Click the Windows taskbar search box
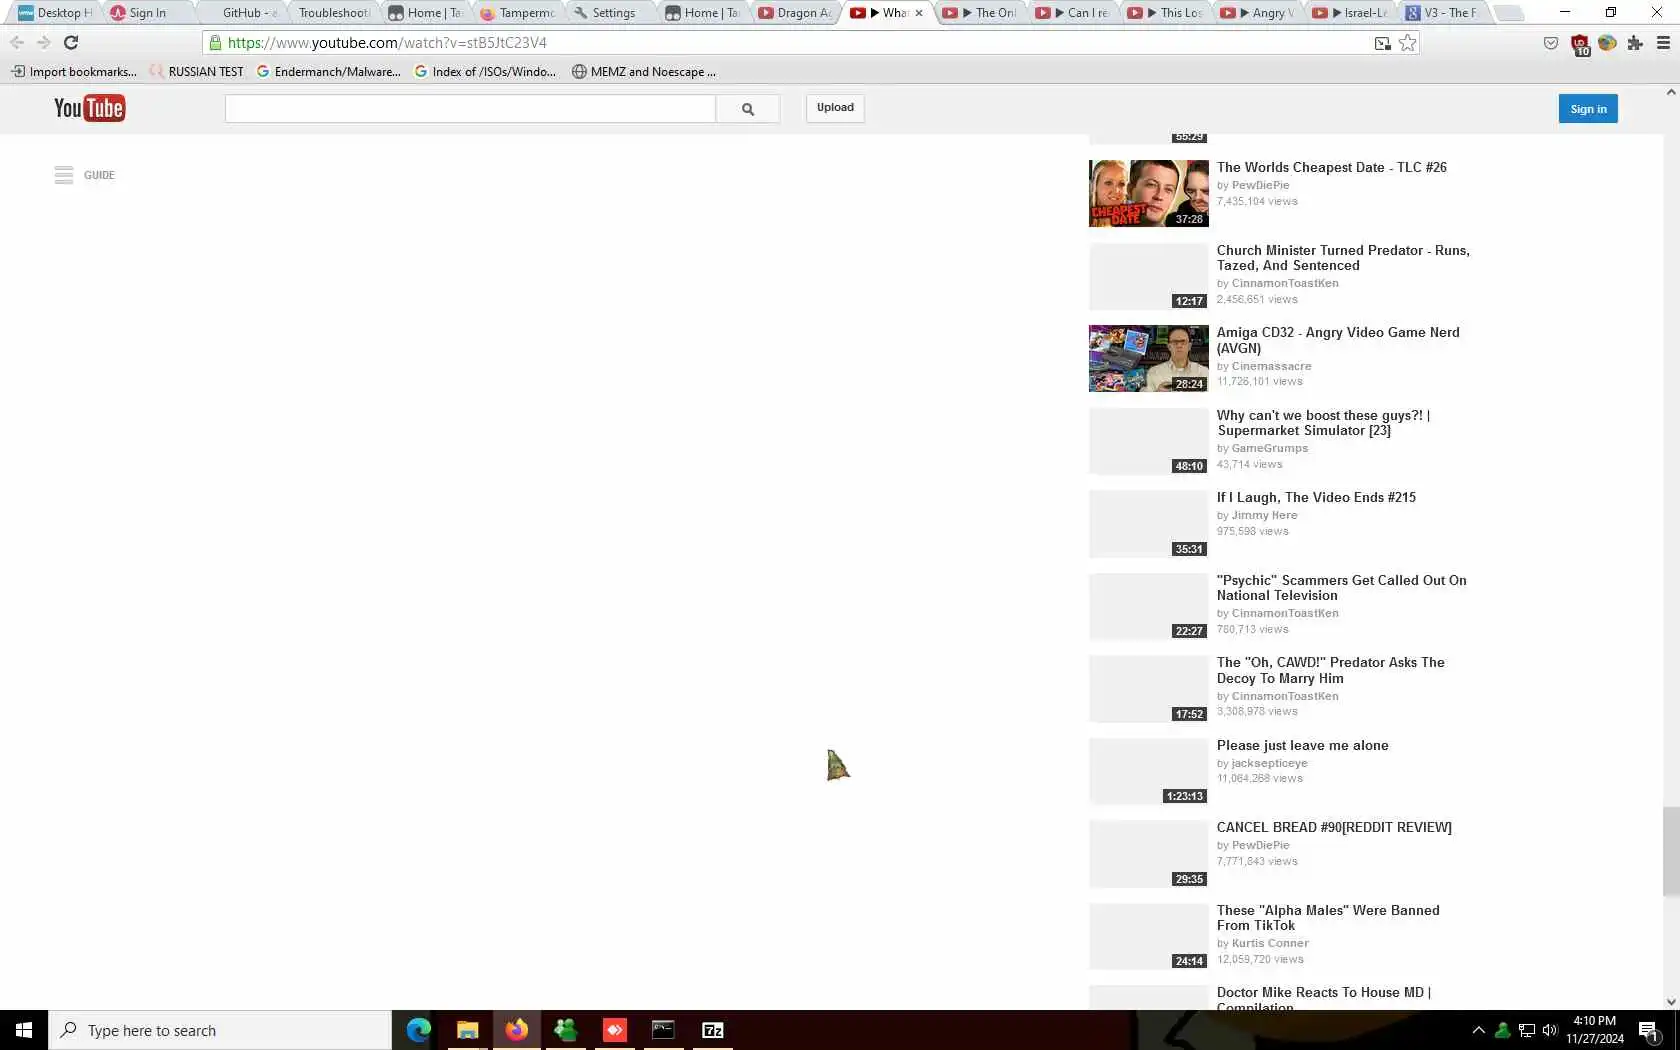Image resolution: width=1680 pixels, height=1050 pixels. 219,1030
